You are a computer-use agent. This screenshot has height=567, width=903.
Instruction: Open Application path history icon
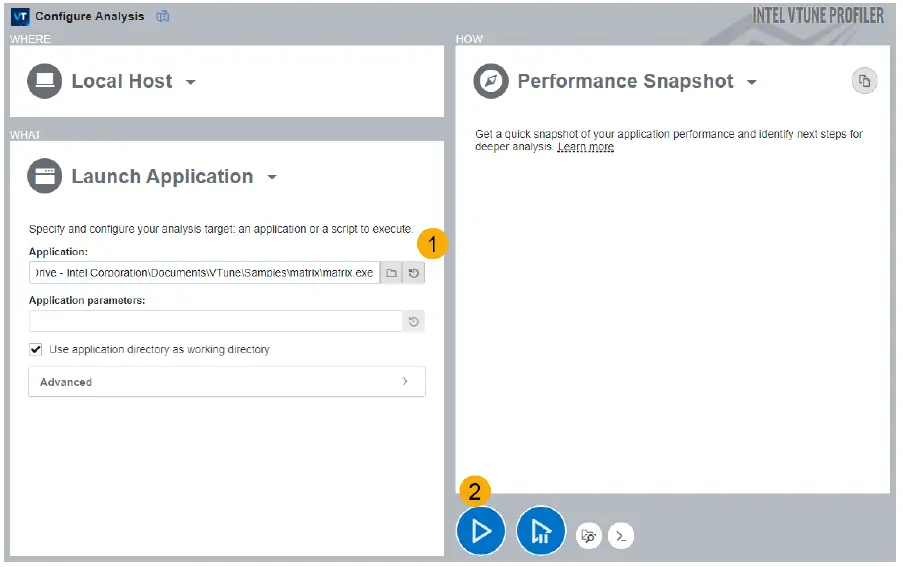click(413, 273)
